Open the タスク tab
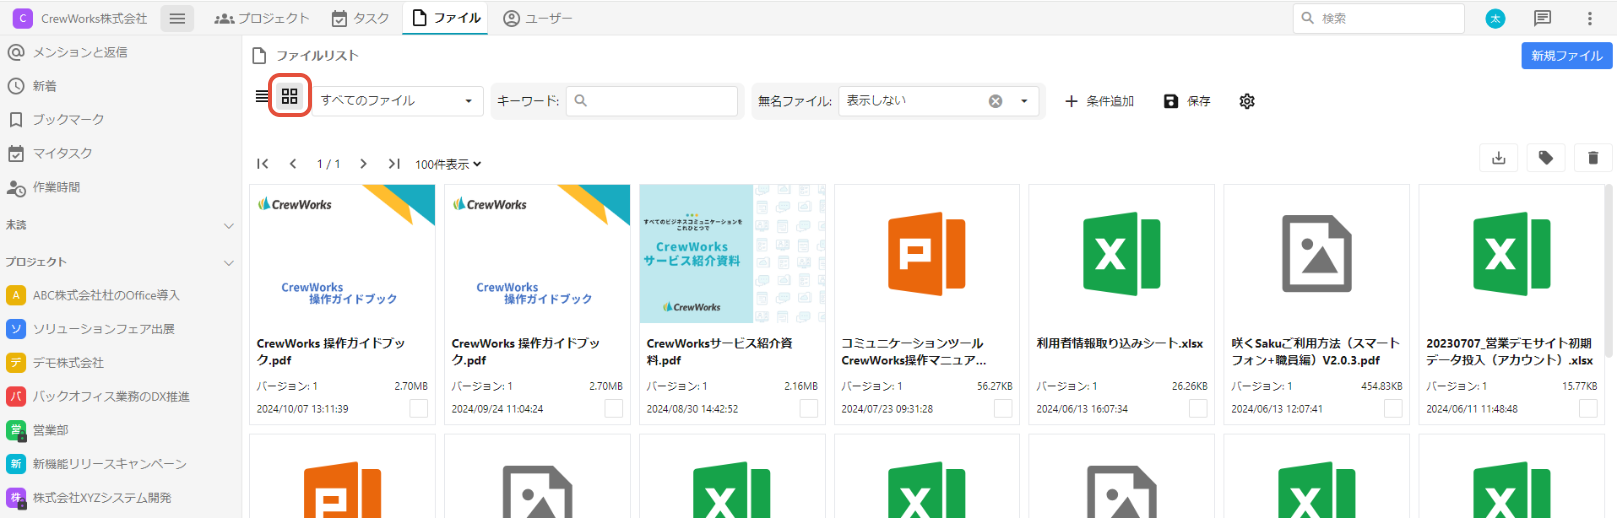The height and width of the screenshot is (518, 1617). coord(360,18)
